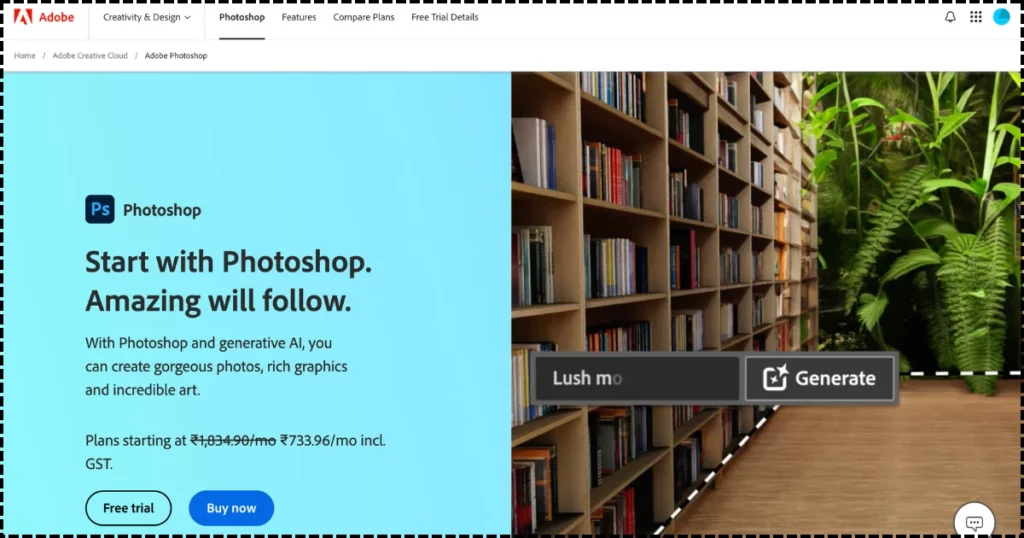This screenshot has height=538, width=1024.
Task: Click the Photoshop Ps app icon
Action: point(100,210)
